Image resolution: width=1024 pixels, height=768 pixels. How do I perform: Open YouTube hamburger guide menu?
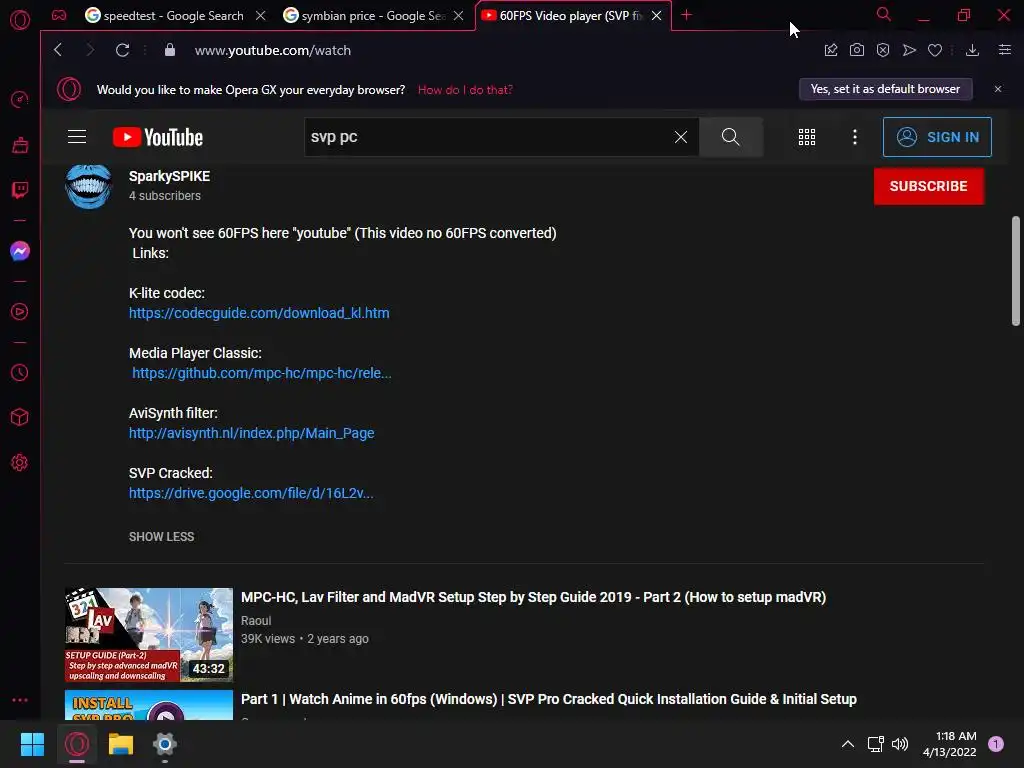click(x=77, y=136)
